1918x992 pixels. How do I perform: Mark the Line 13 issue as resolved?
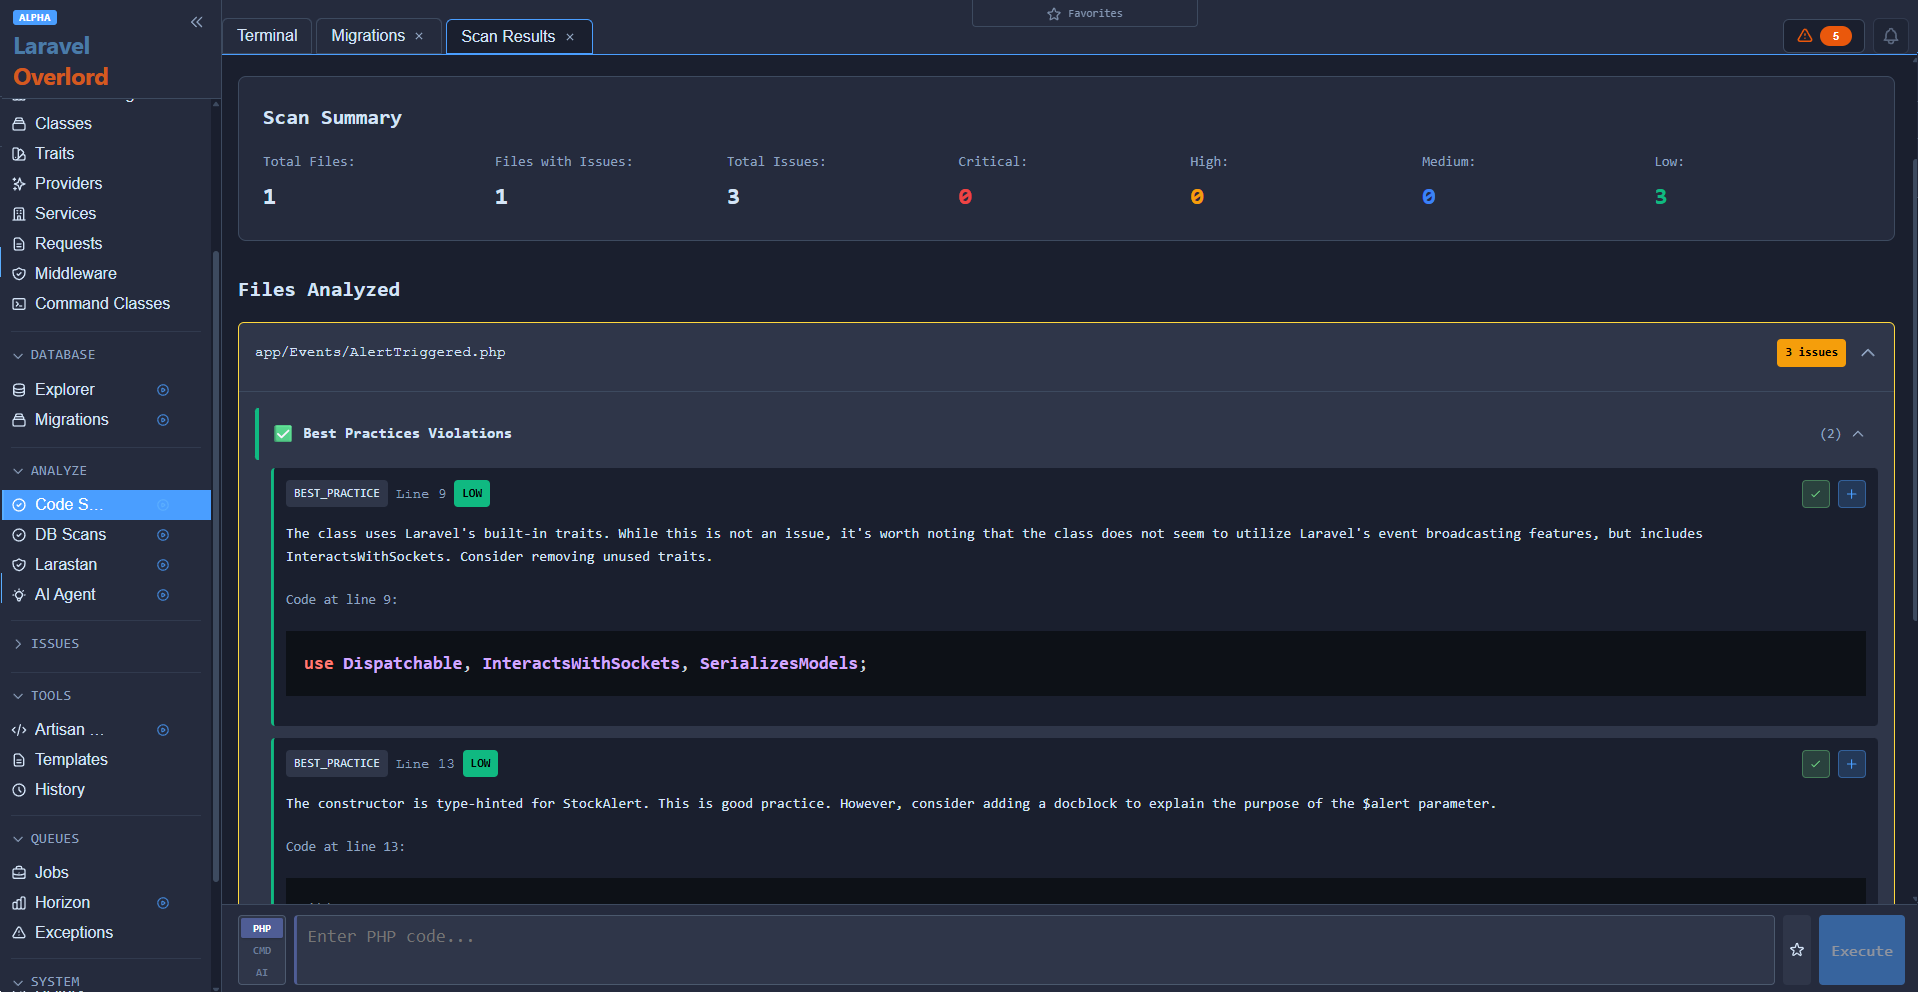tap(1816, 763)
